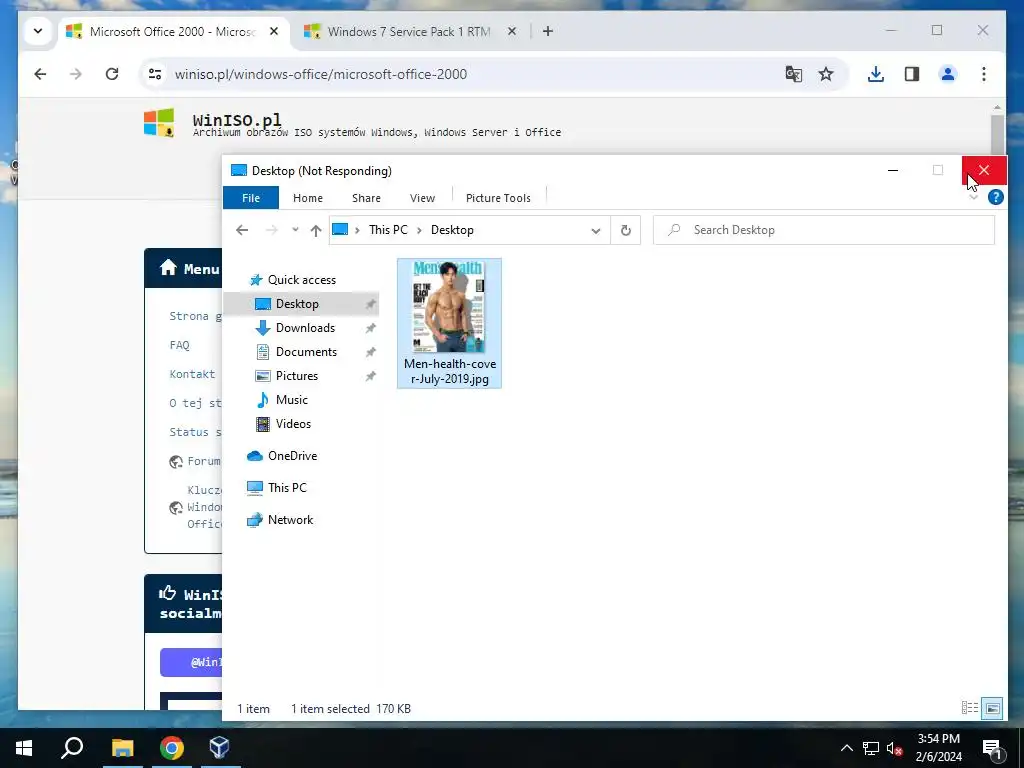The image size is (1024, 768).
Task: Open a new Chrome tab
Action: [548, 31]
